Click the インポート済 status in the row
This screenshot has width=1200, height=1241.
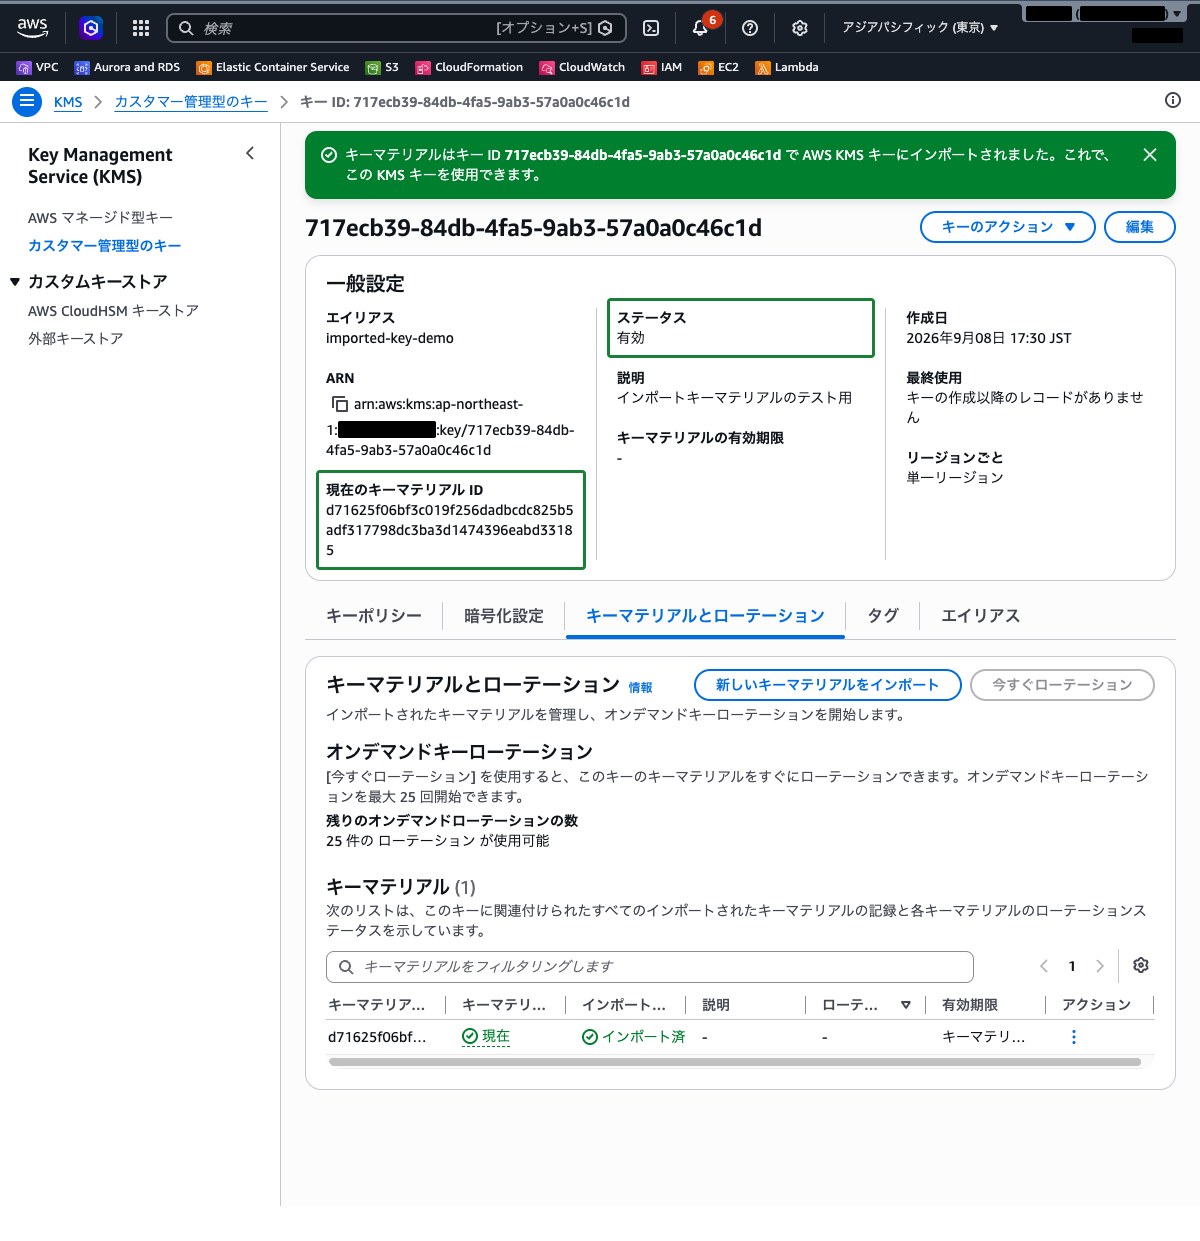click(x=634, y=1037)
